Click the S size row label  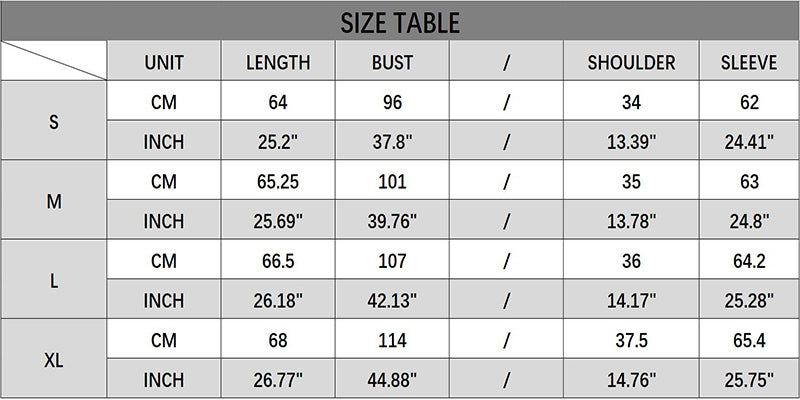click(54, 121)
